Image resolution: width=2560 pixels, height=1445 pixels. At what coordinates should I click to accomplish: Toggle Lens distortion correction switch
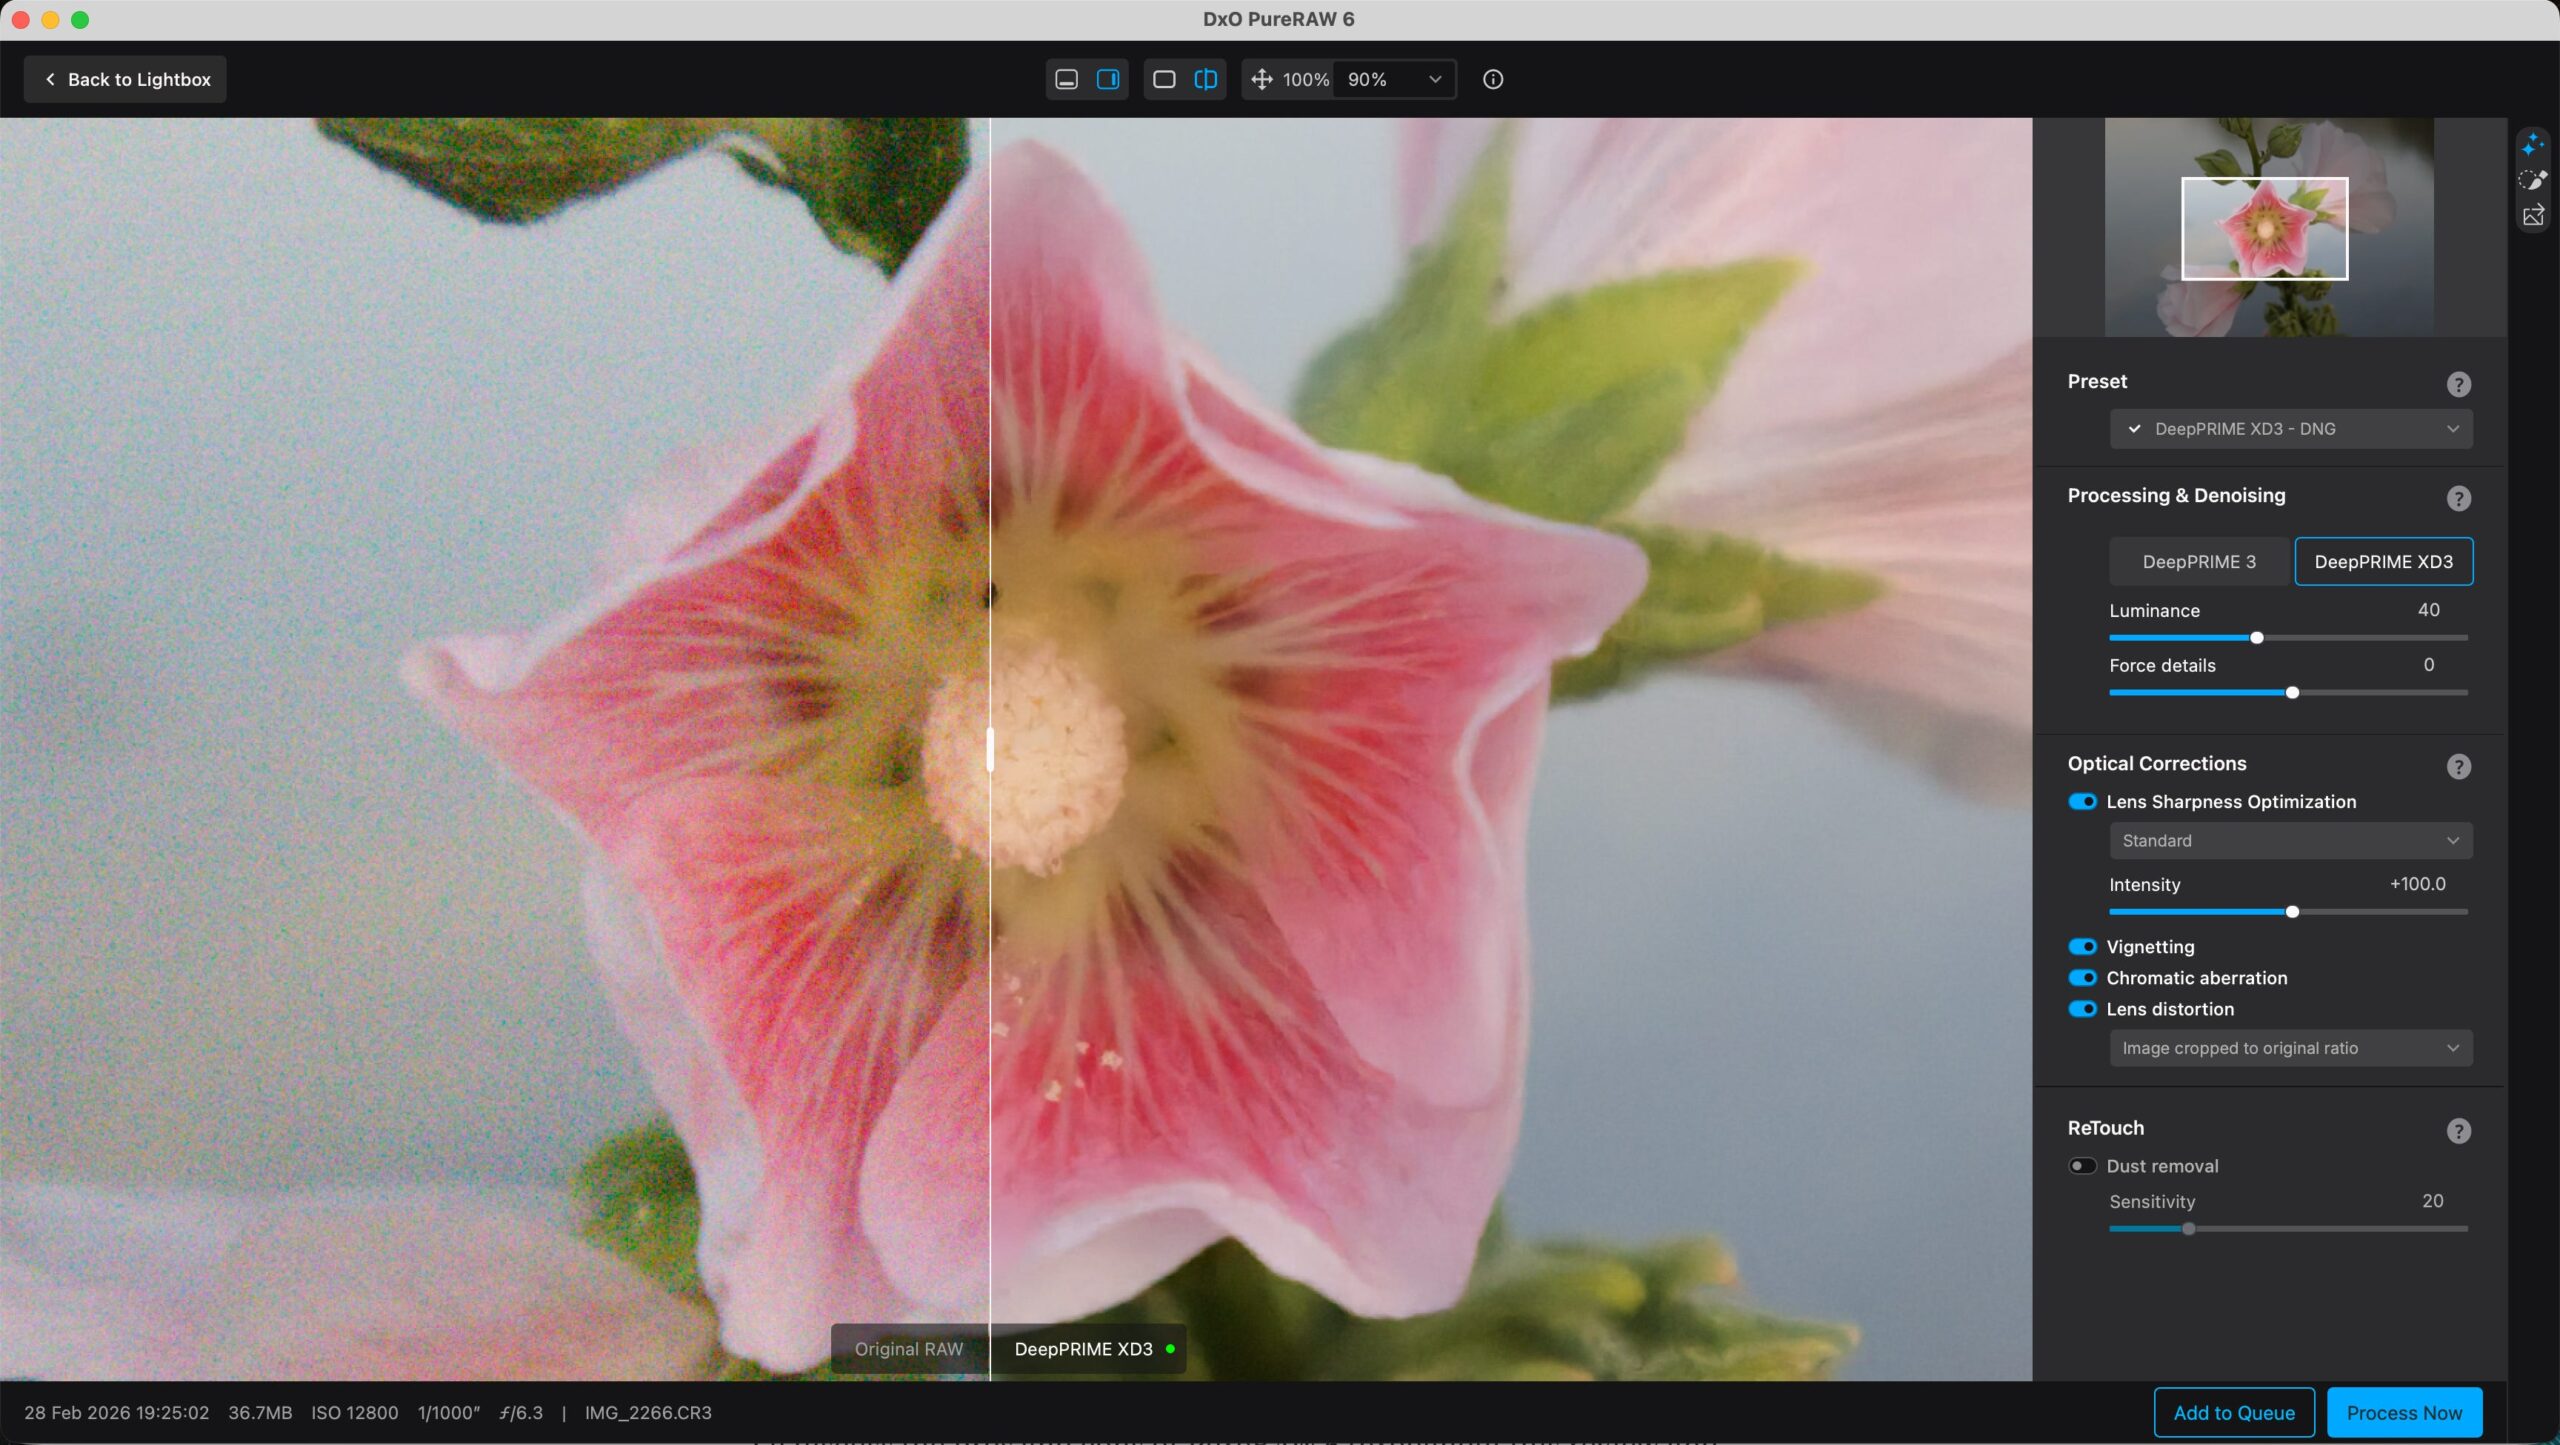pyautogui.click(x=2083, y=1008)
